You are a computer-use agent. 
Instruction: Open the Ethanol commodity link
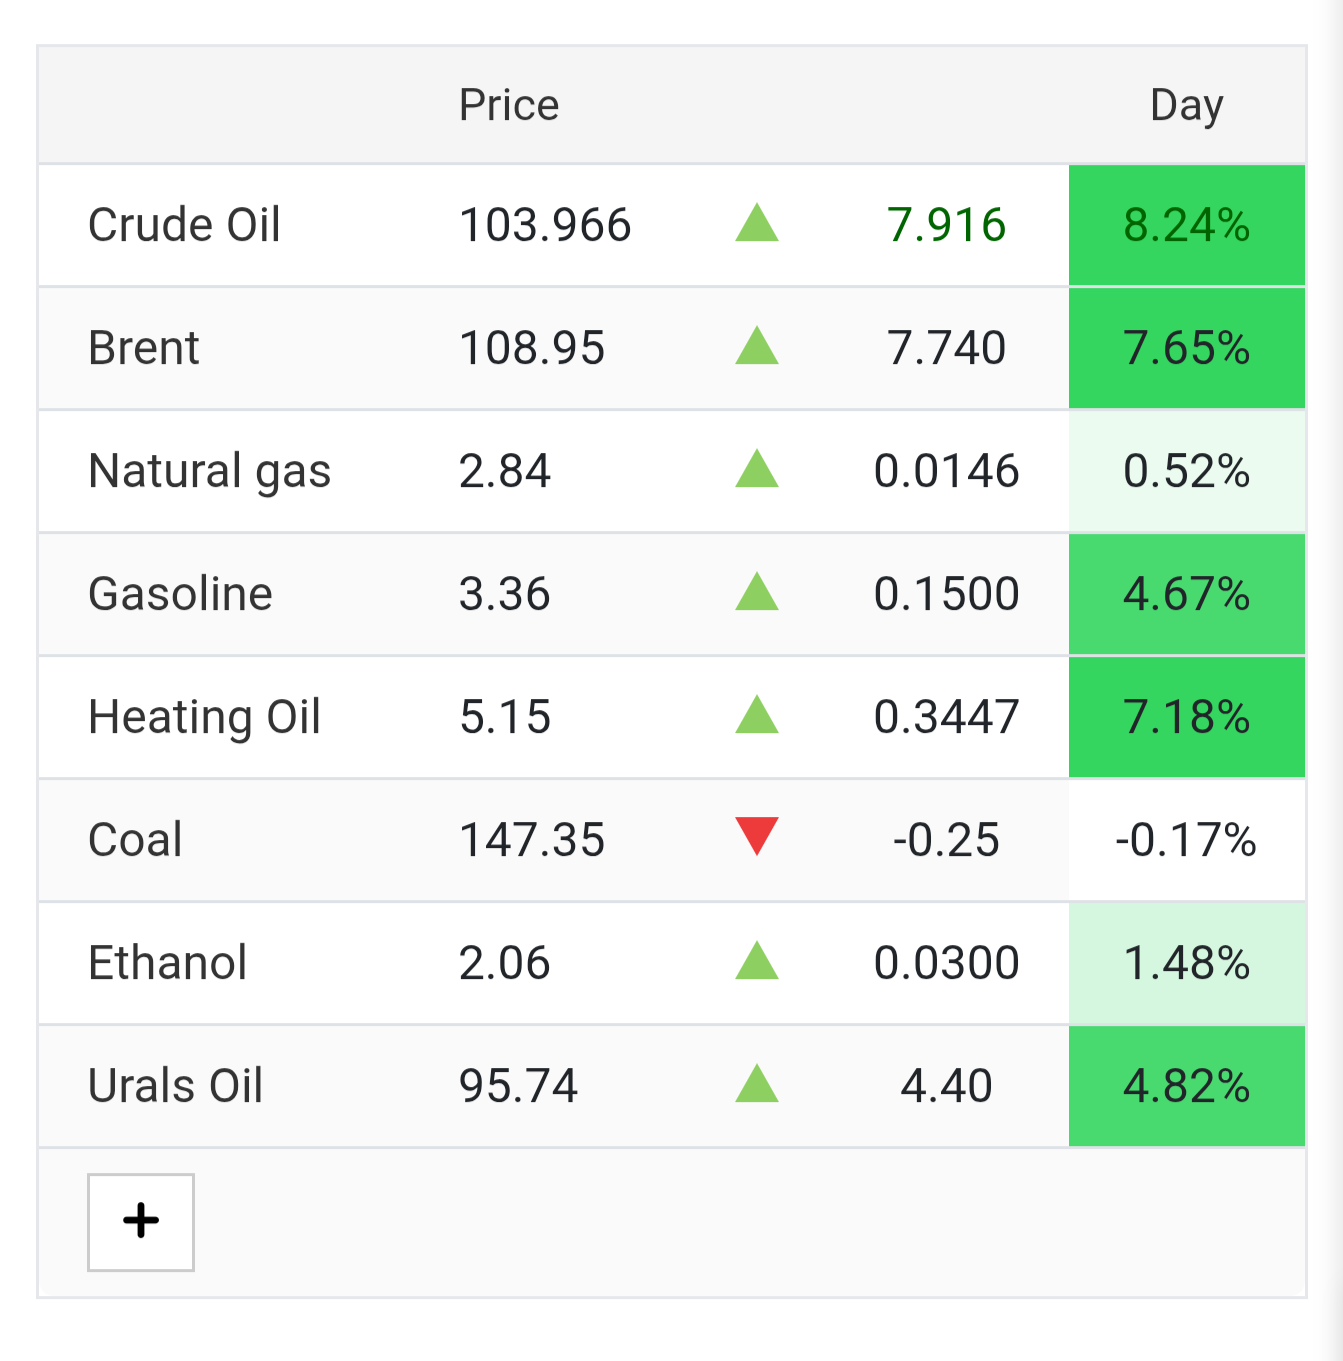pos(167,963)
